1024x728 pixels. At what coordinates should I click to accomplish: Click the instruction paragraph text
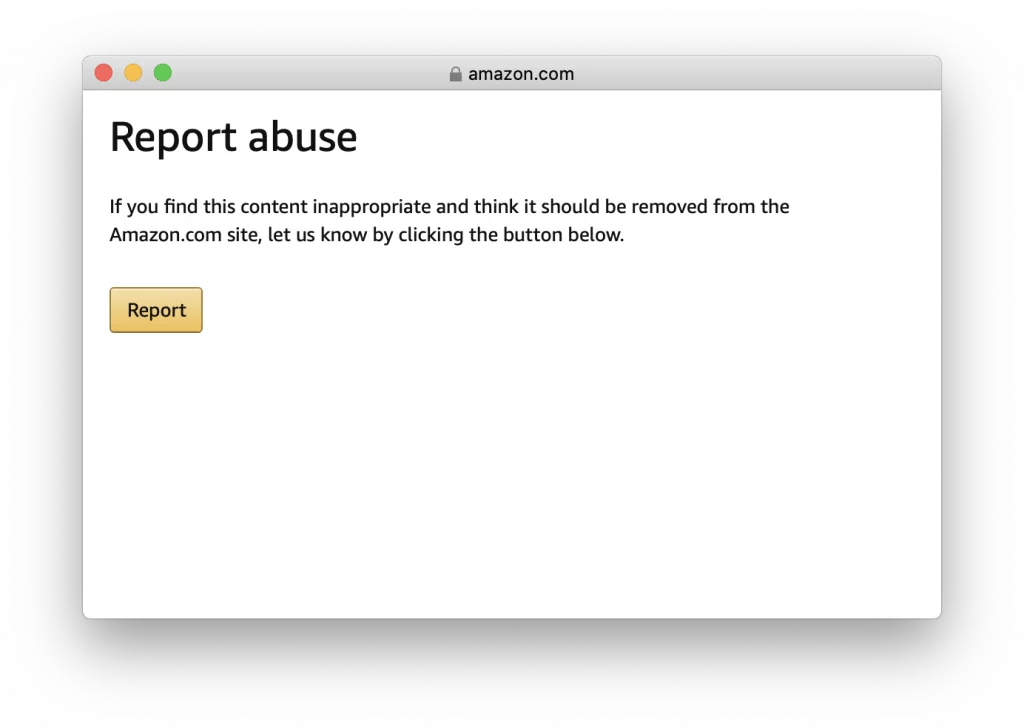pos(449,220)
